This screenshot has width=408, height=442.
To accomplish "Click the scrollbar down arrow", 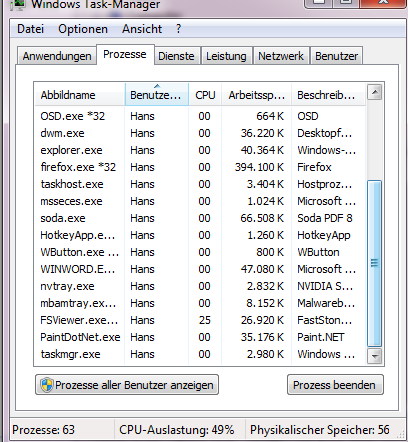I will coord(375,356).
